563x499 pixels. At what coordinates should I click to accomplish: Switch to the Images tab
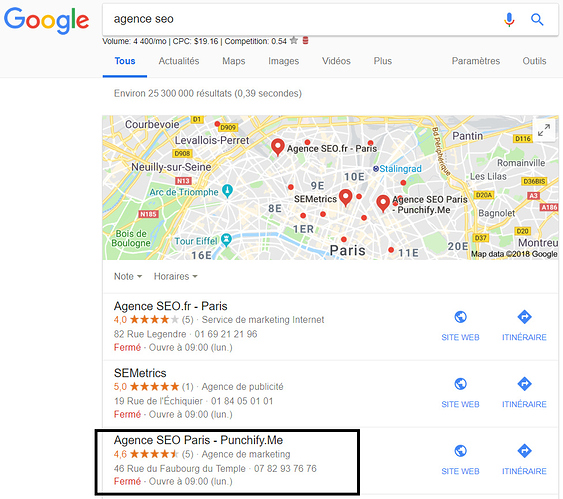click(x=283, y=61)
